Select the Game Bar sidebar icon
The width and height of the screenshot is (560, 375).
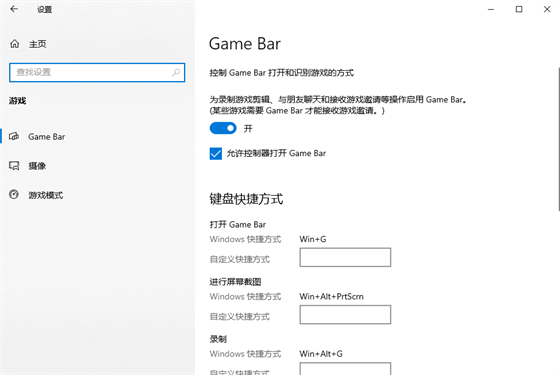pyautogui.click(x=14, y=136)
